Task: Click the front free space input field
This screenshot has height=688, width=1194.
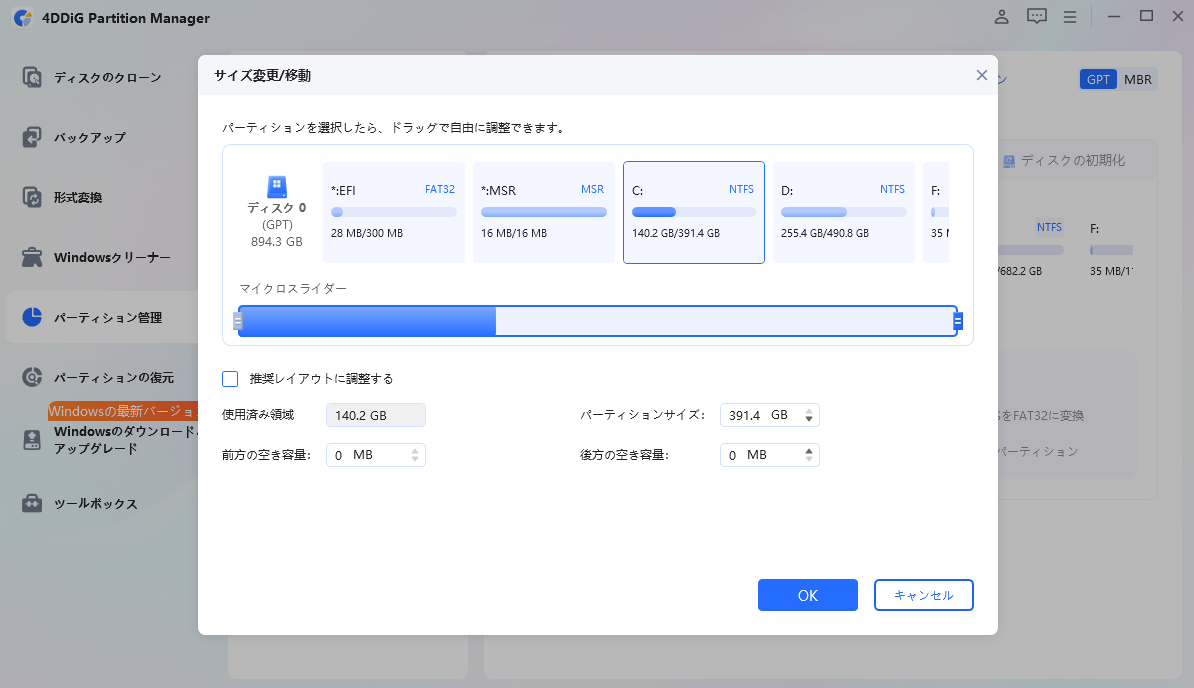Action: (375, 455)
